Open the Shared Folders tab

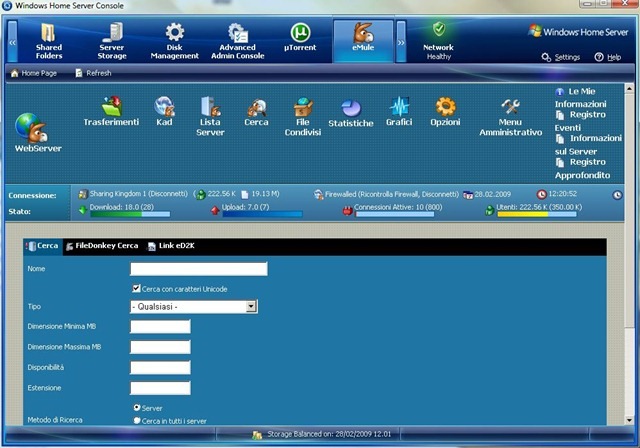49,42
